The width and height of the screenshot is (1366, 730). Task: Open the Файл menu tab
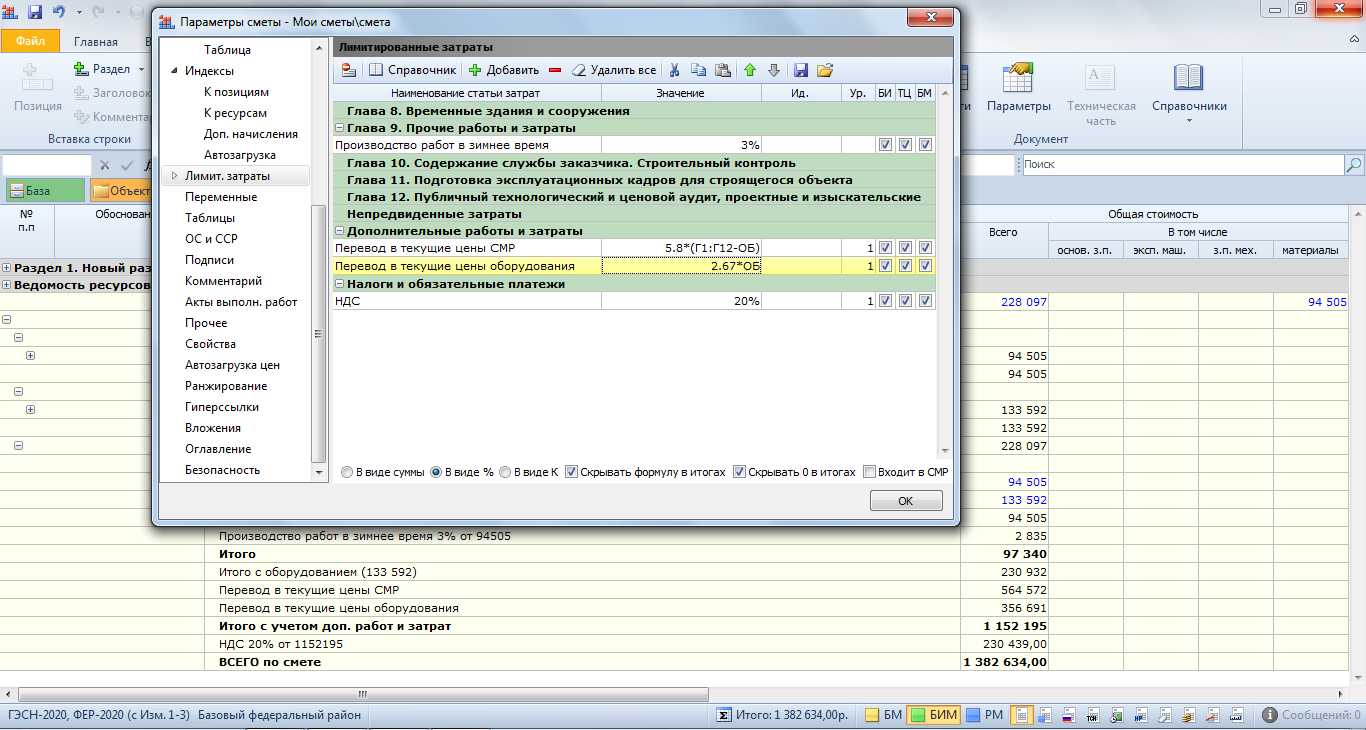[x=30, y=41]
